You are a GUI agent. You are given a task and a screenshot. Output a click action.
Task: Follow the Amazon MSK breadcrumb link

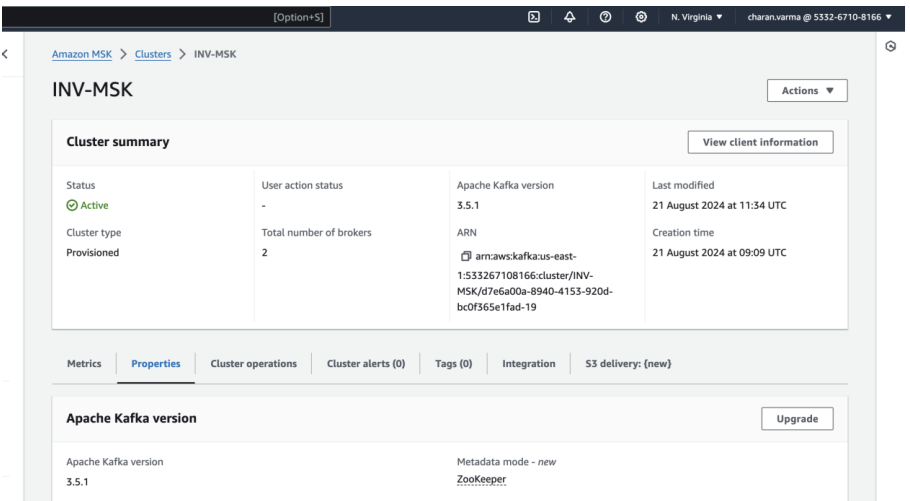pyautogui.click(x=82, y=54)
